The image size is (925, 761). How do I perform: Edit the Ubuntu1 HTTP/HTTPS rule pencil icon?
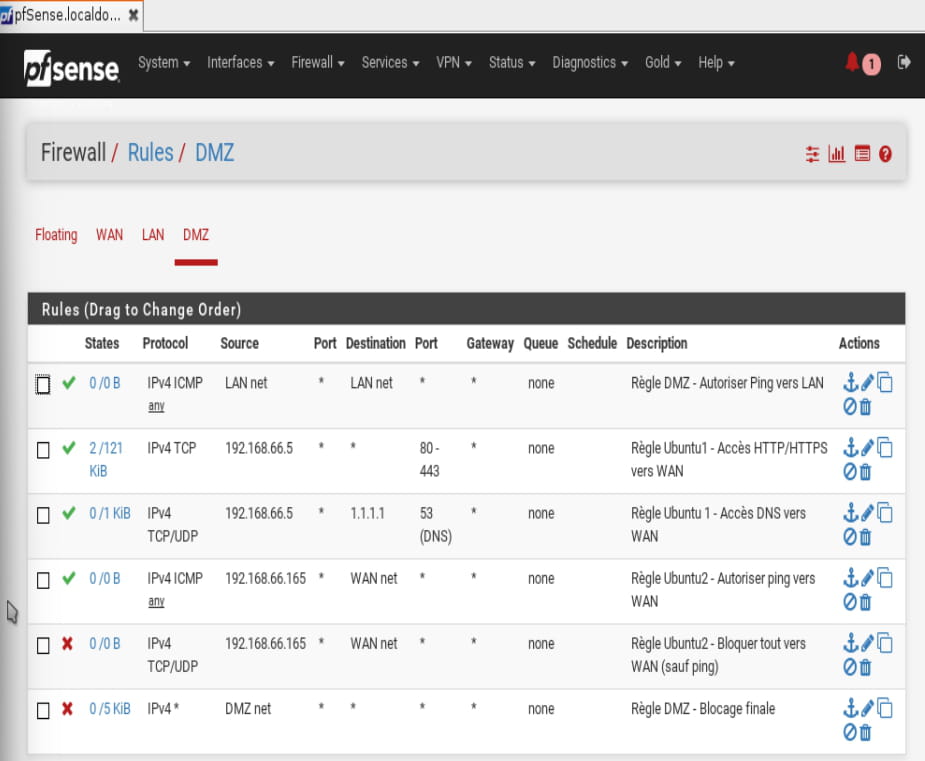tap(867, 448)
